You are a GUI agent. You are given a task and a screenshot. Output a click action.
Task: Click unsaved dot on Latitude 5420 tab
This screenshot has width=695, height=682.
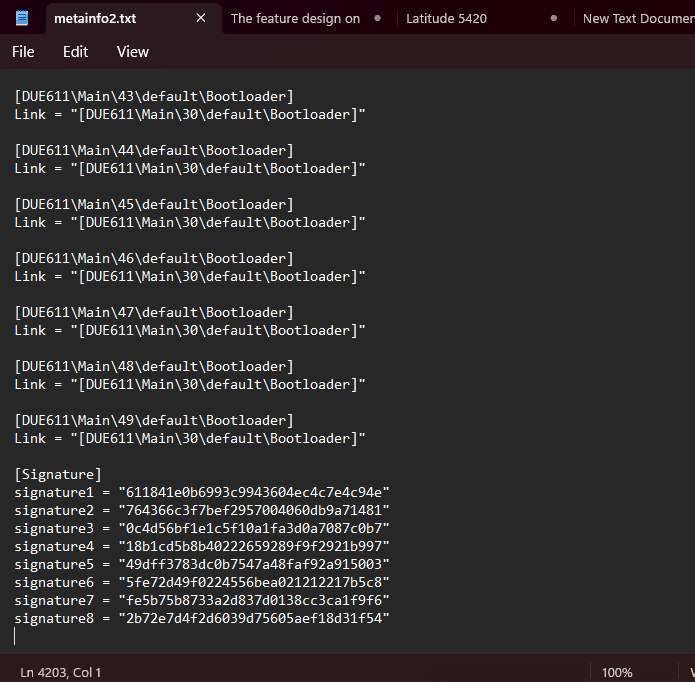click(553, 18)
